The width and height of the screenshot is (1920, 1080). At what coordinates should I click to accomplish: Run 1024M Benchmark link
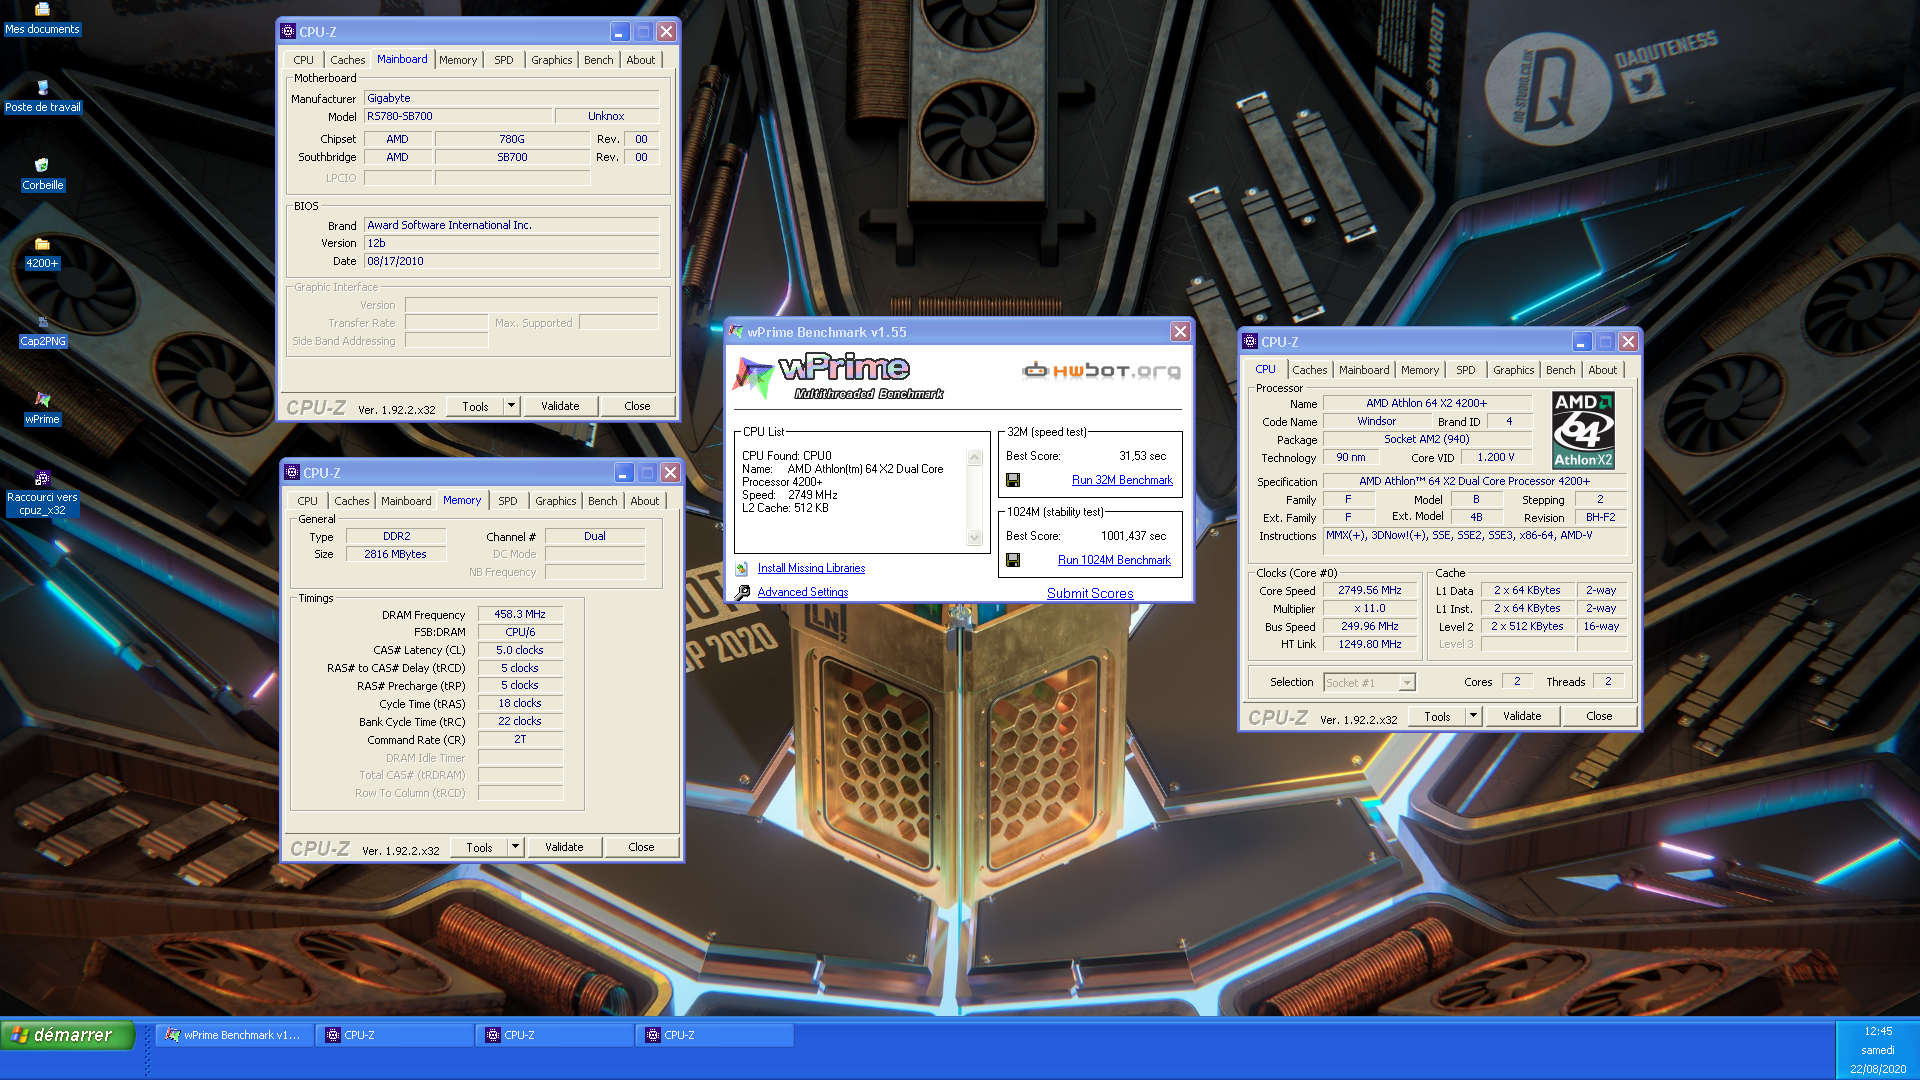(x=1114, y=560)
